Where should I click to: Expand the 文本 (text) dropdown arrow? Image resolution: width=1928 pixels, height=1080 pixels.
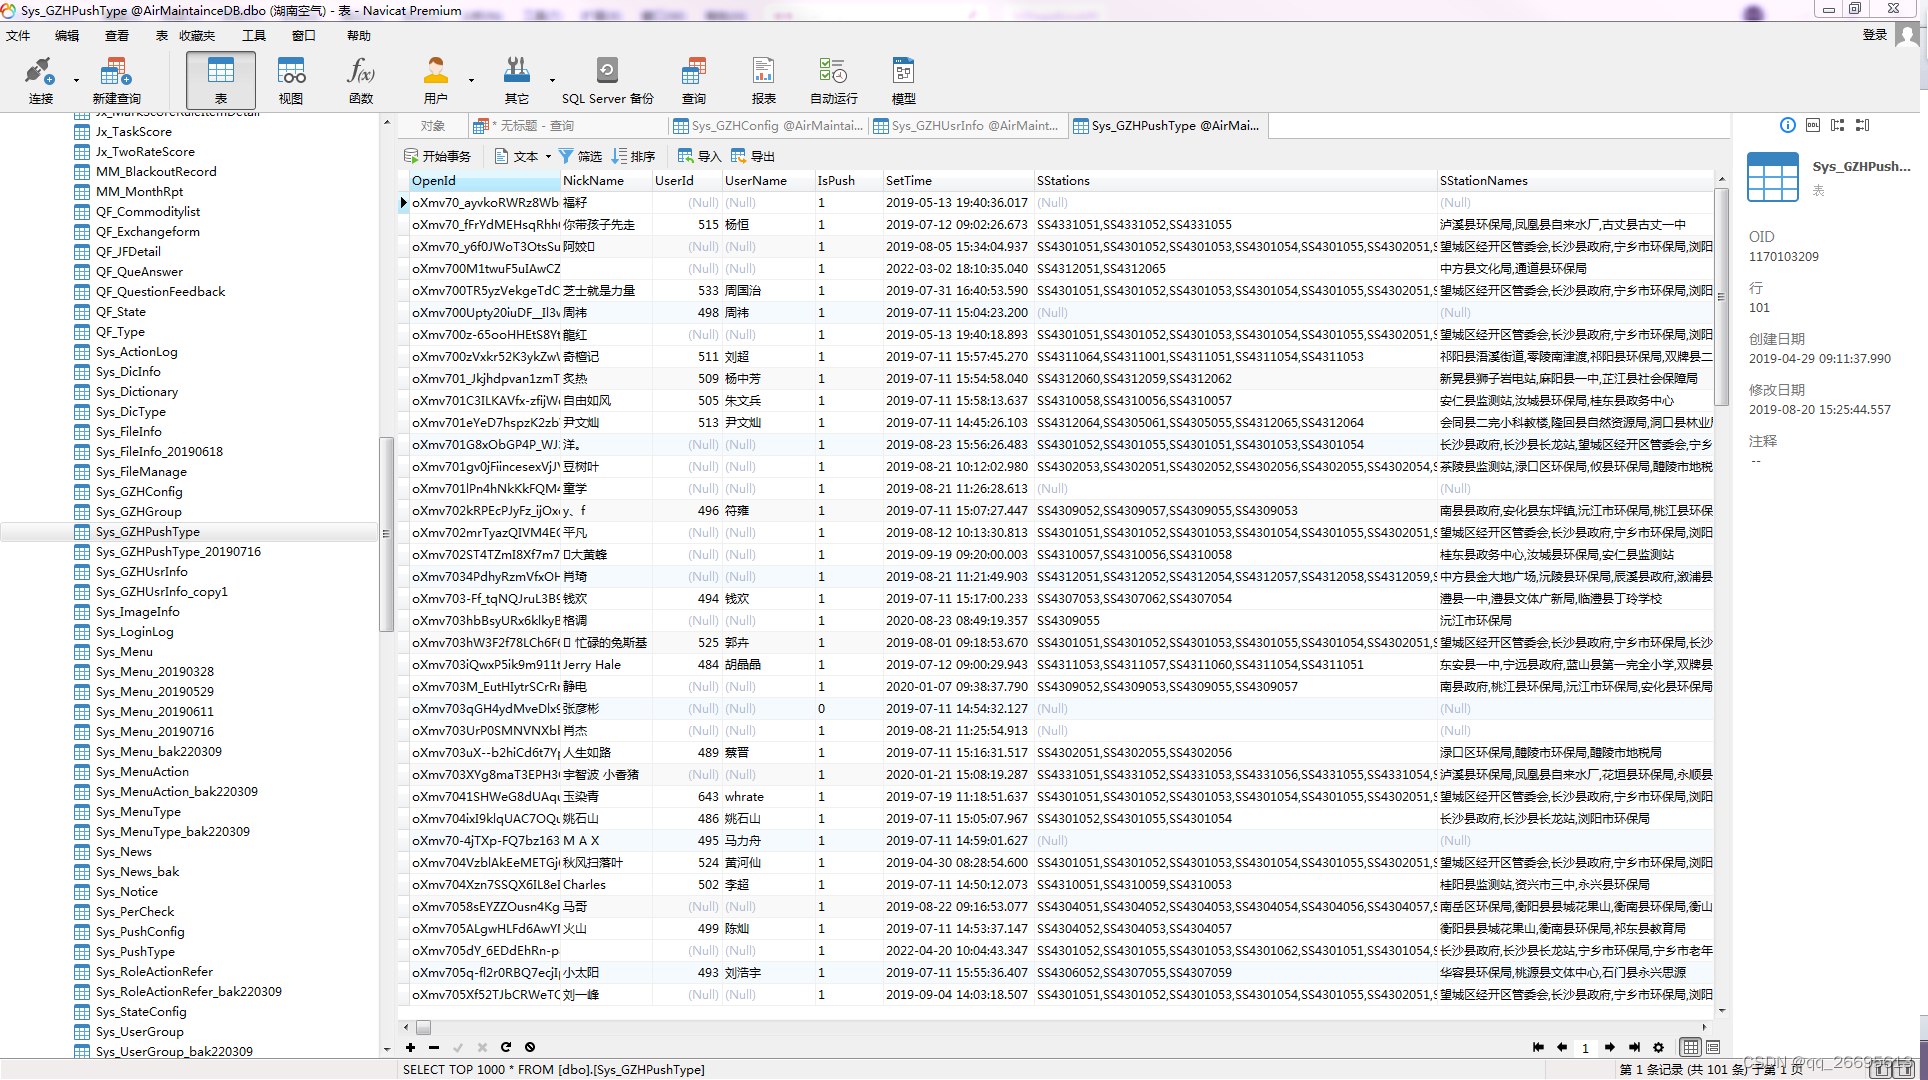click(x=548, y=156)
